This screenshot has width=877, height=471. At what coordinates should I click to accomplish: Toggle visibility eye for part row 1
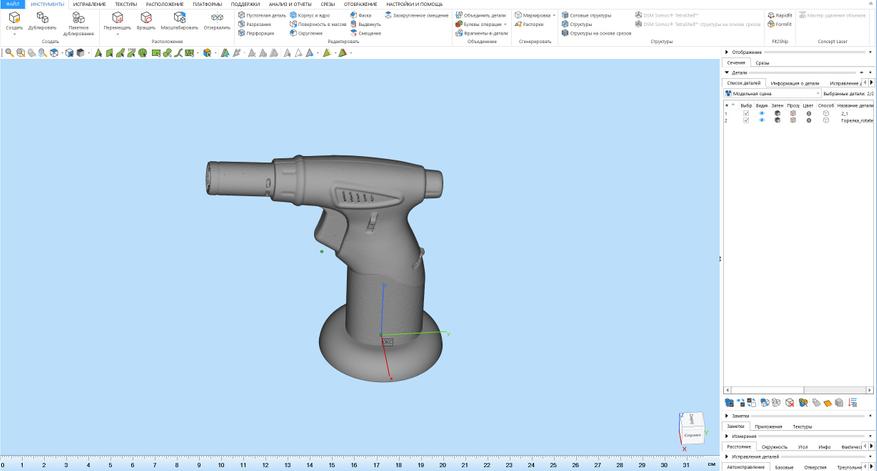click(x=761, y=114)
